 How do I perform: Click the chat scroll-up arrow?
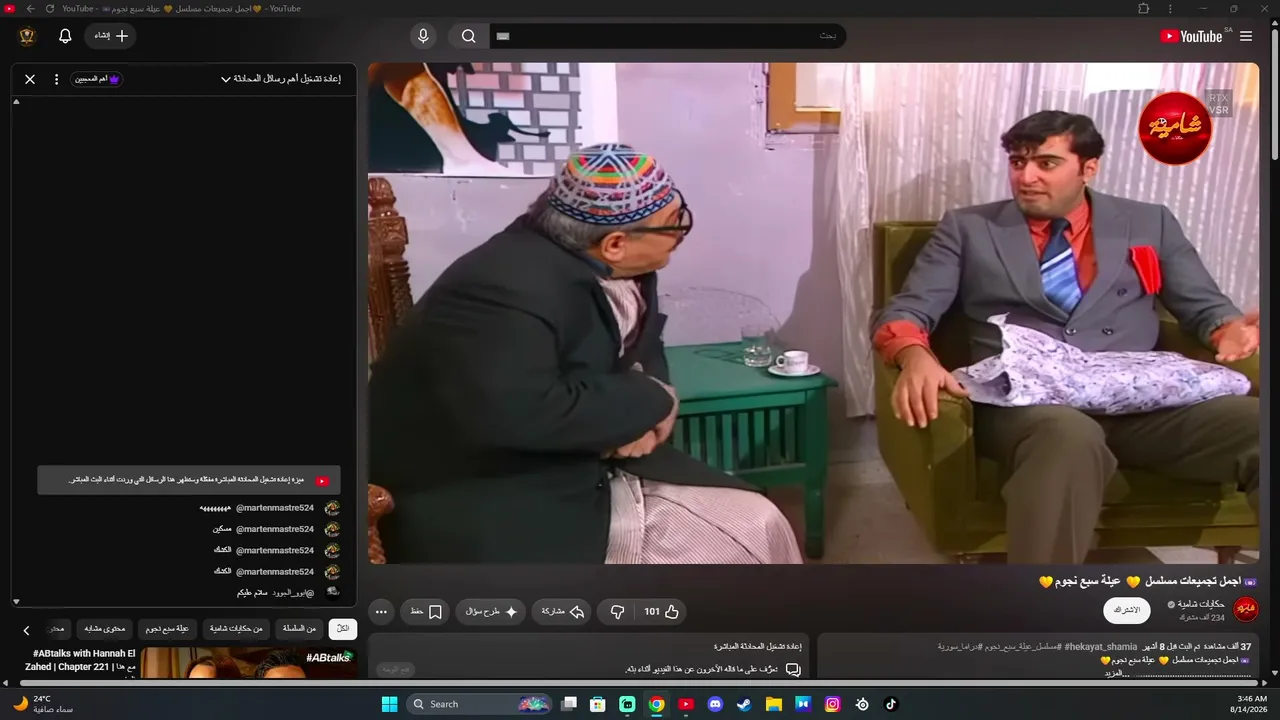[x=16, y=102]
